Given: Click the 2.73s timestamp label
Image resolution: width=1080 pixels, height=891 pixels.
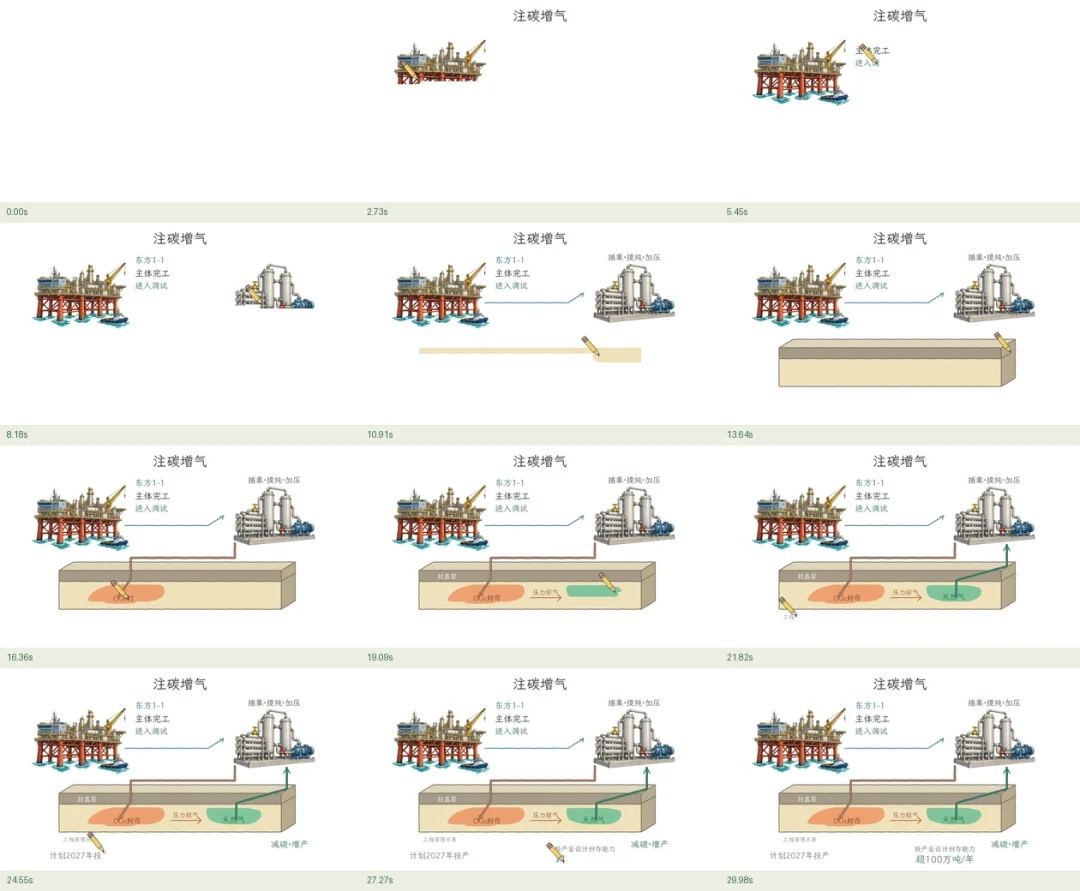Looking at the screenshot, I should [377, 212].
